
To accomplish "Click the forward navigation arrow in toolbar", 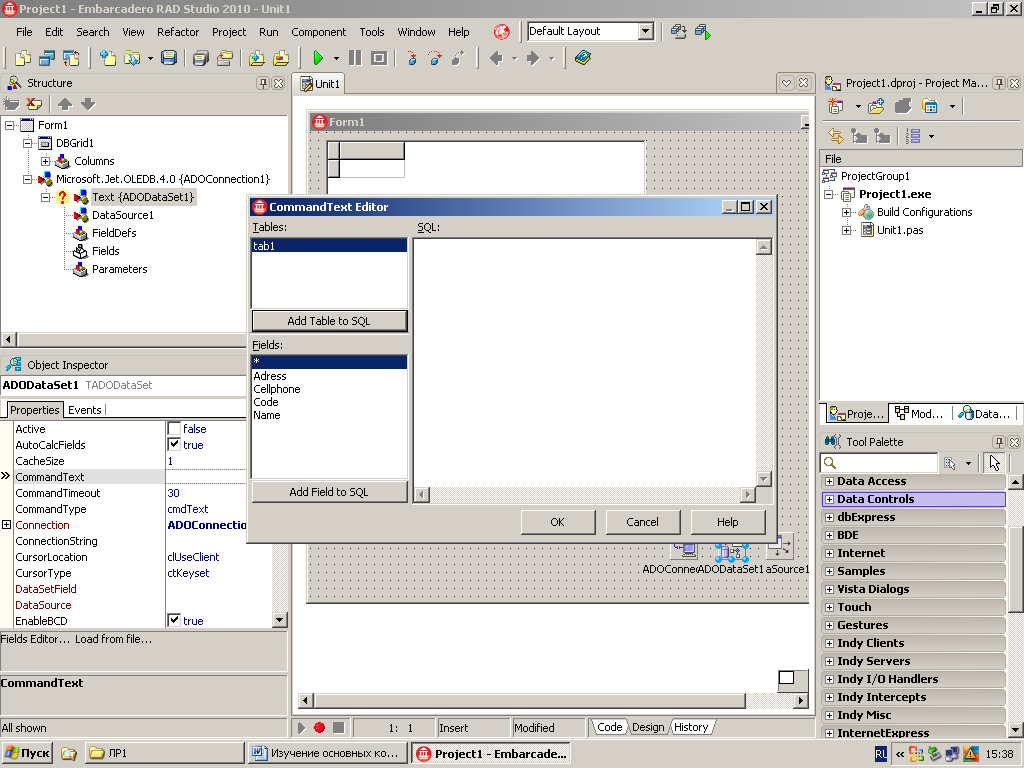I will pos(533,58).
